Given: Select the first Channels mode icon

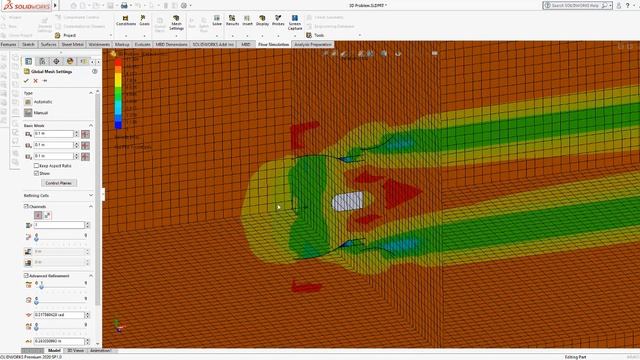Looking at the screenshot, I should pyautogui.click(x=38, y=215).
